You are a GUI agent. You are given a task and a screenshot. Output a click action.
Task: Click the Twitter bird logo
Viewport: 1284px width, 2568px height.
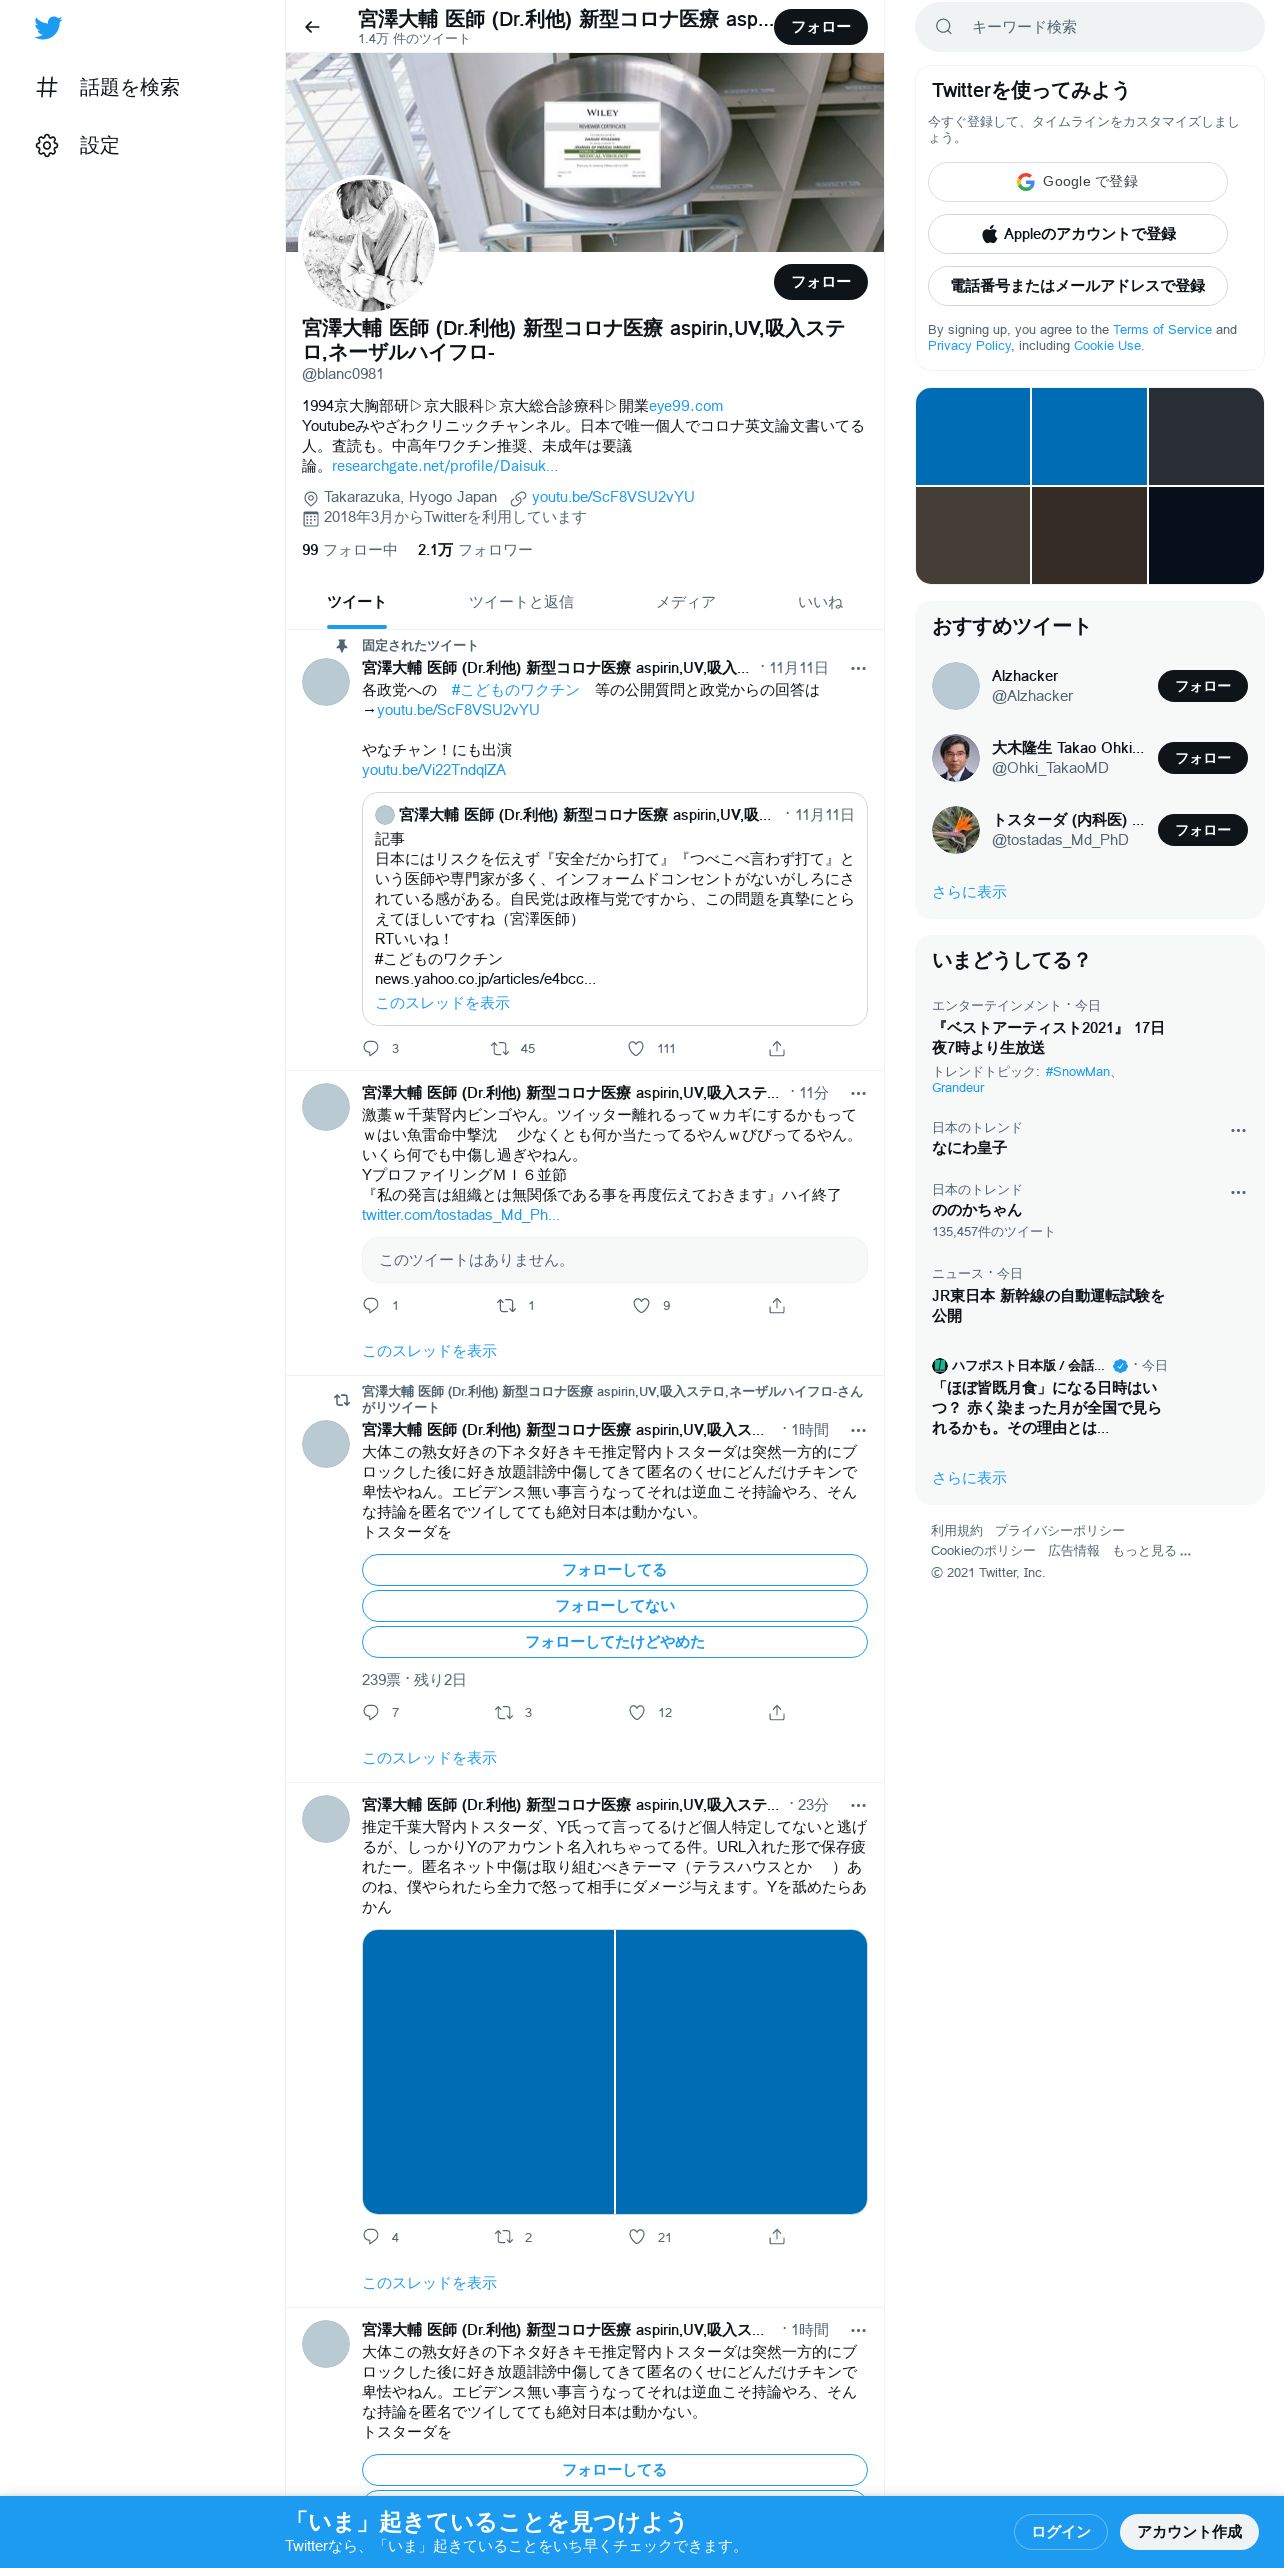click(48, 28)
